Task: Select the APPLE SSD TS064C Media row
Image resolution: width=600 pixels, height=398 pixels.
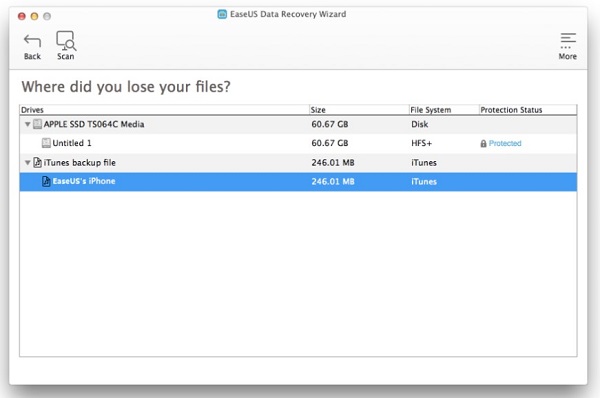Action: point(298,124)
